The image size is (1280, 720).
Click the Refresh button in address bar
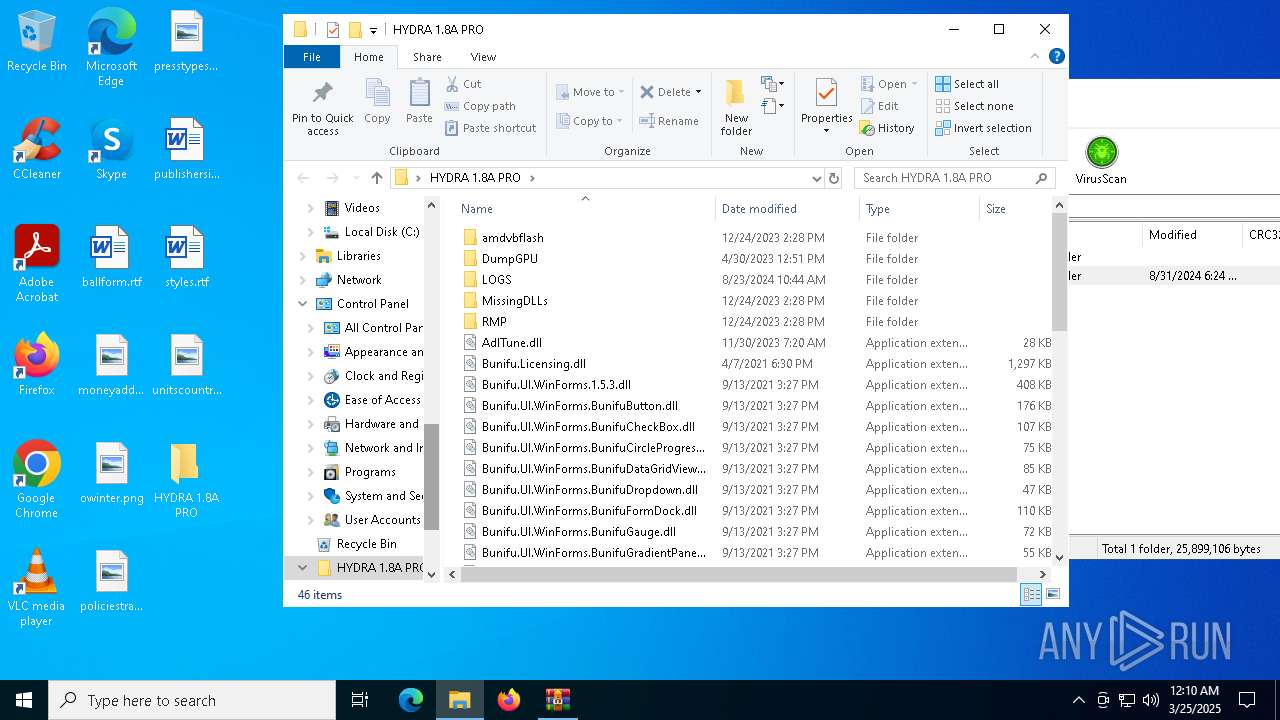point(834,178)
